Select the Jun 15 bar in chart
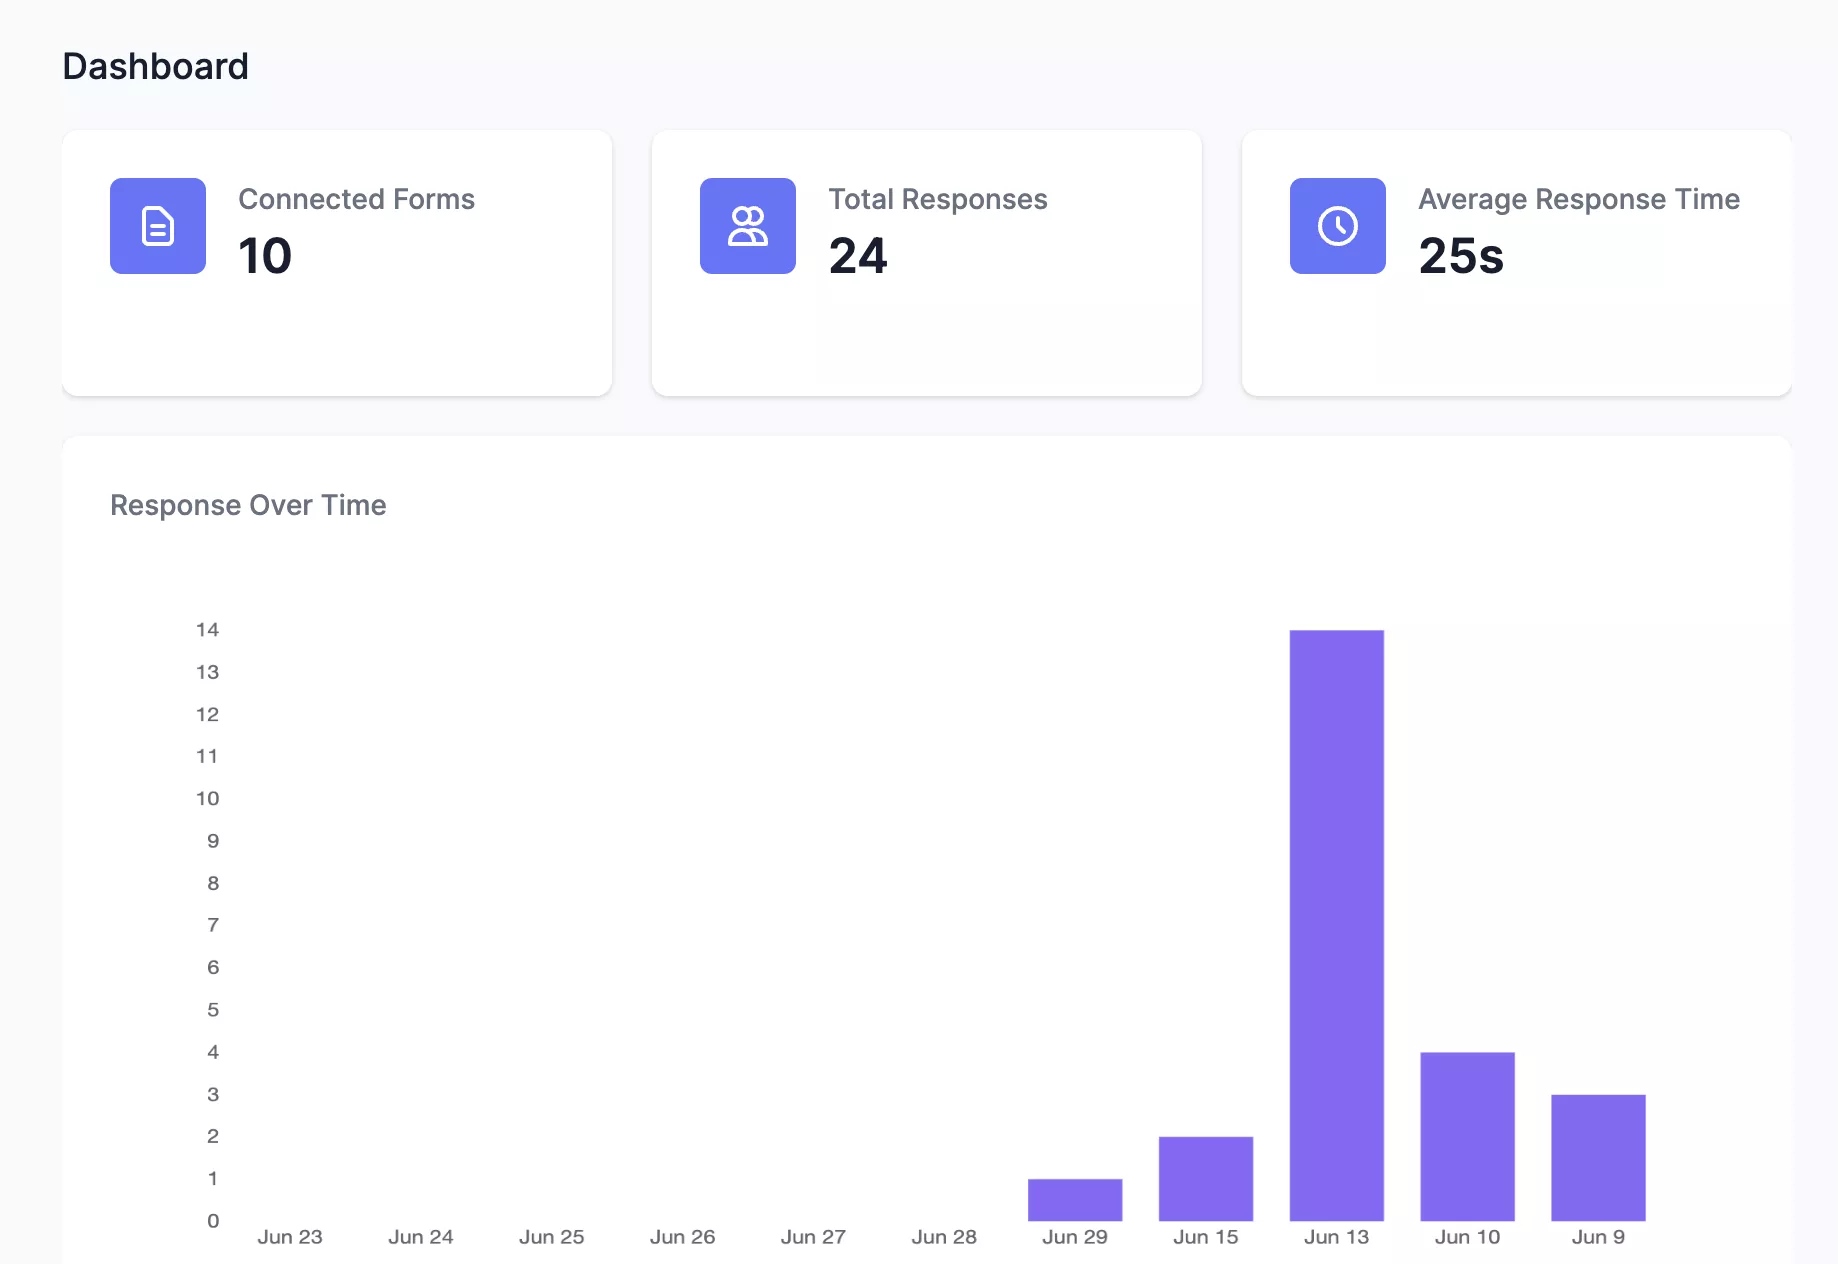Image resolution: width=1838 pixels, height=1264 pixels. point(1205,1178)
